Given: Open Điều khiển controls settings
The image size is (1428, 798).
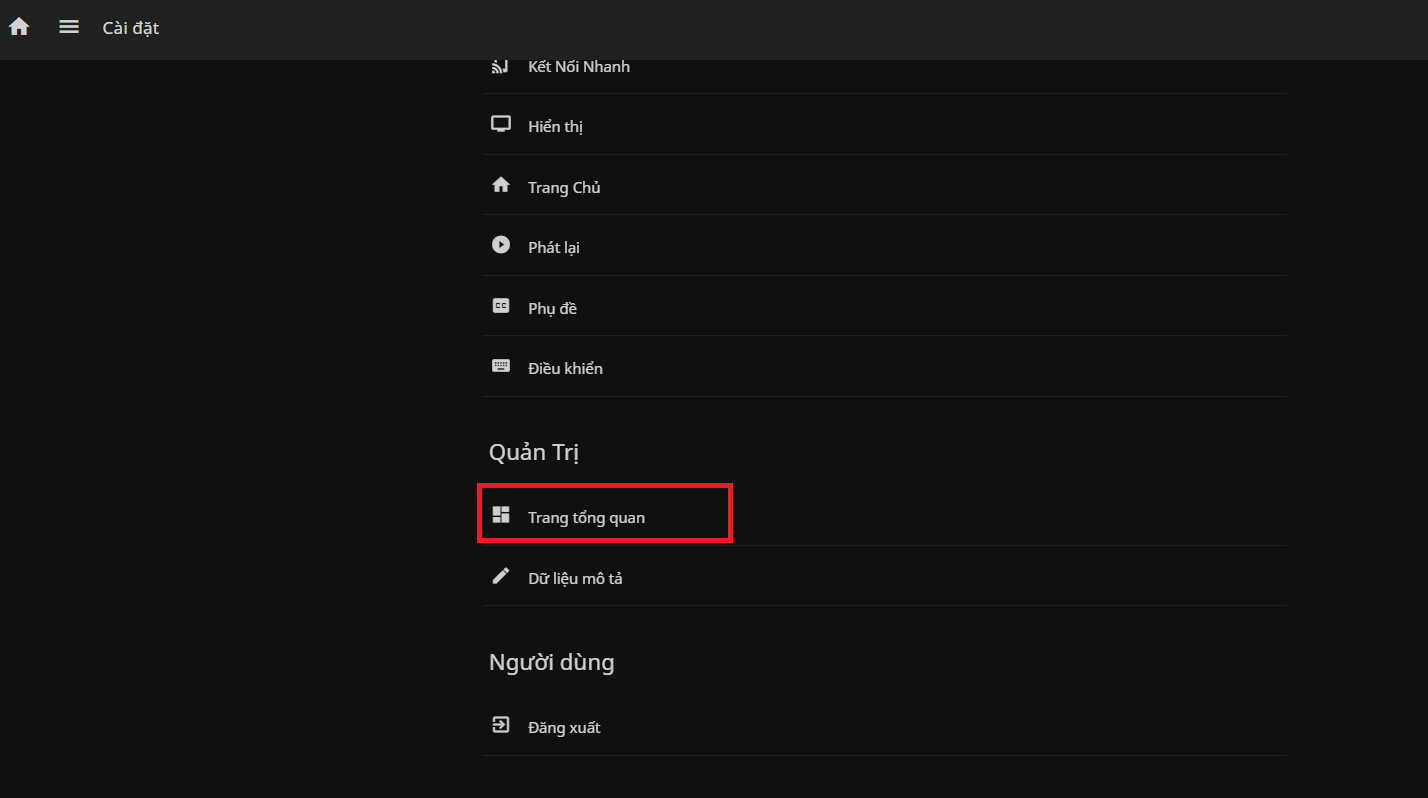Looking at the screenshot, I should (885, 367).
